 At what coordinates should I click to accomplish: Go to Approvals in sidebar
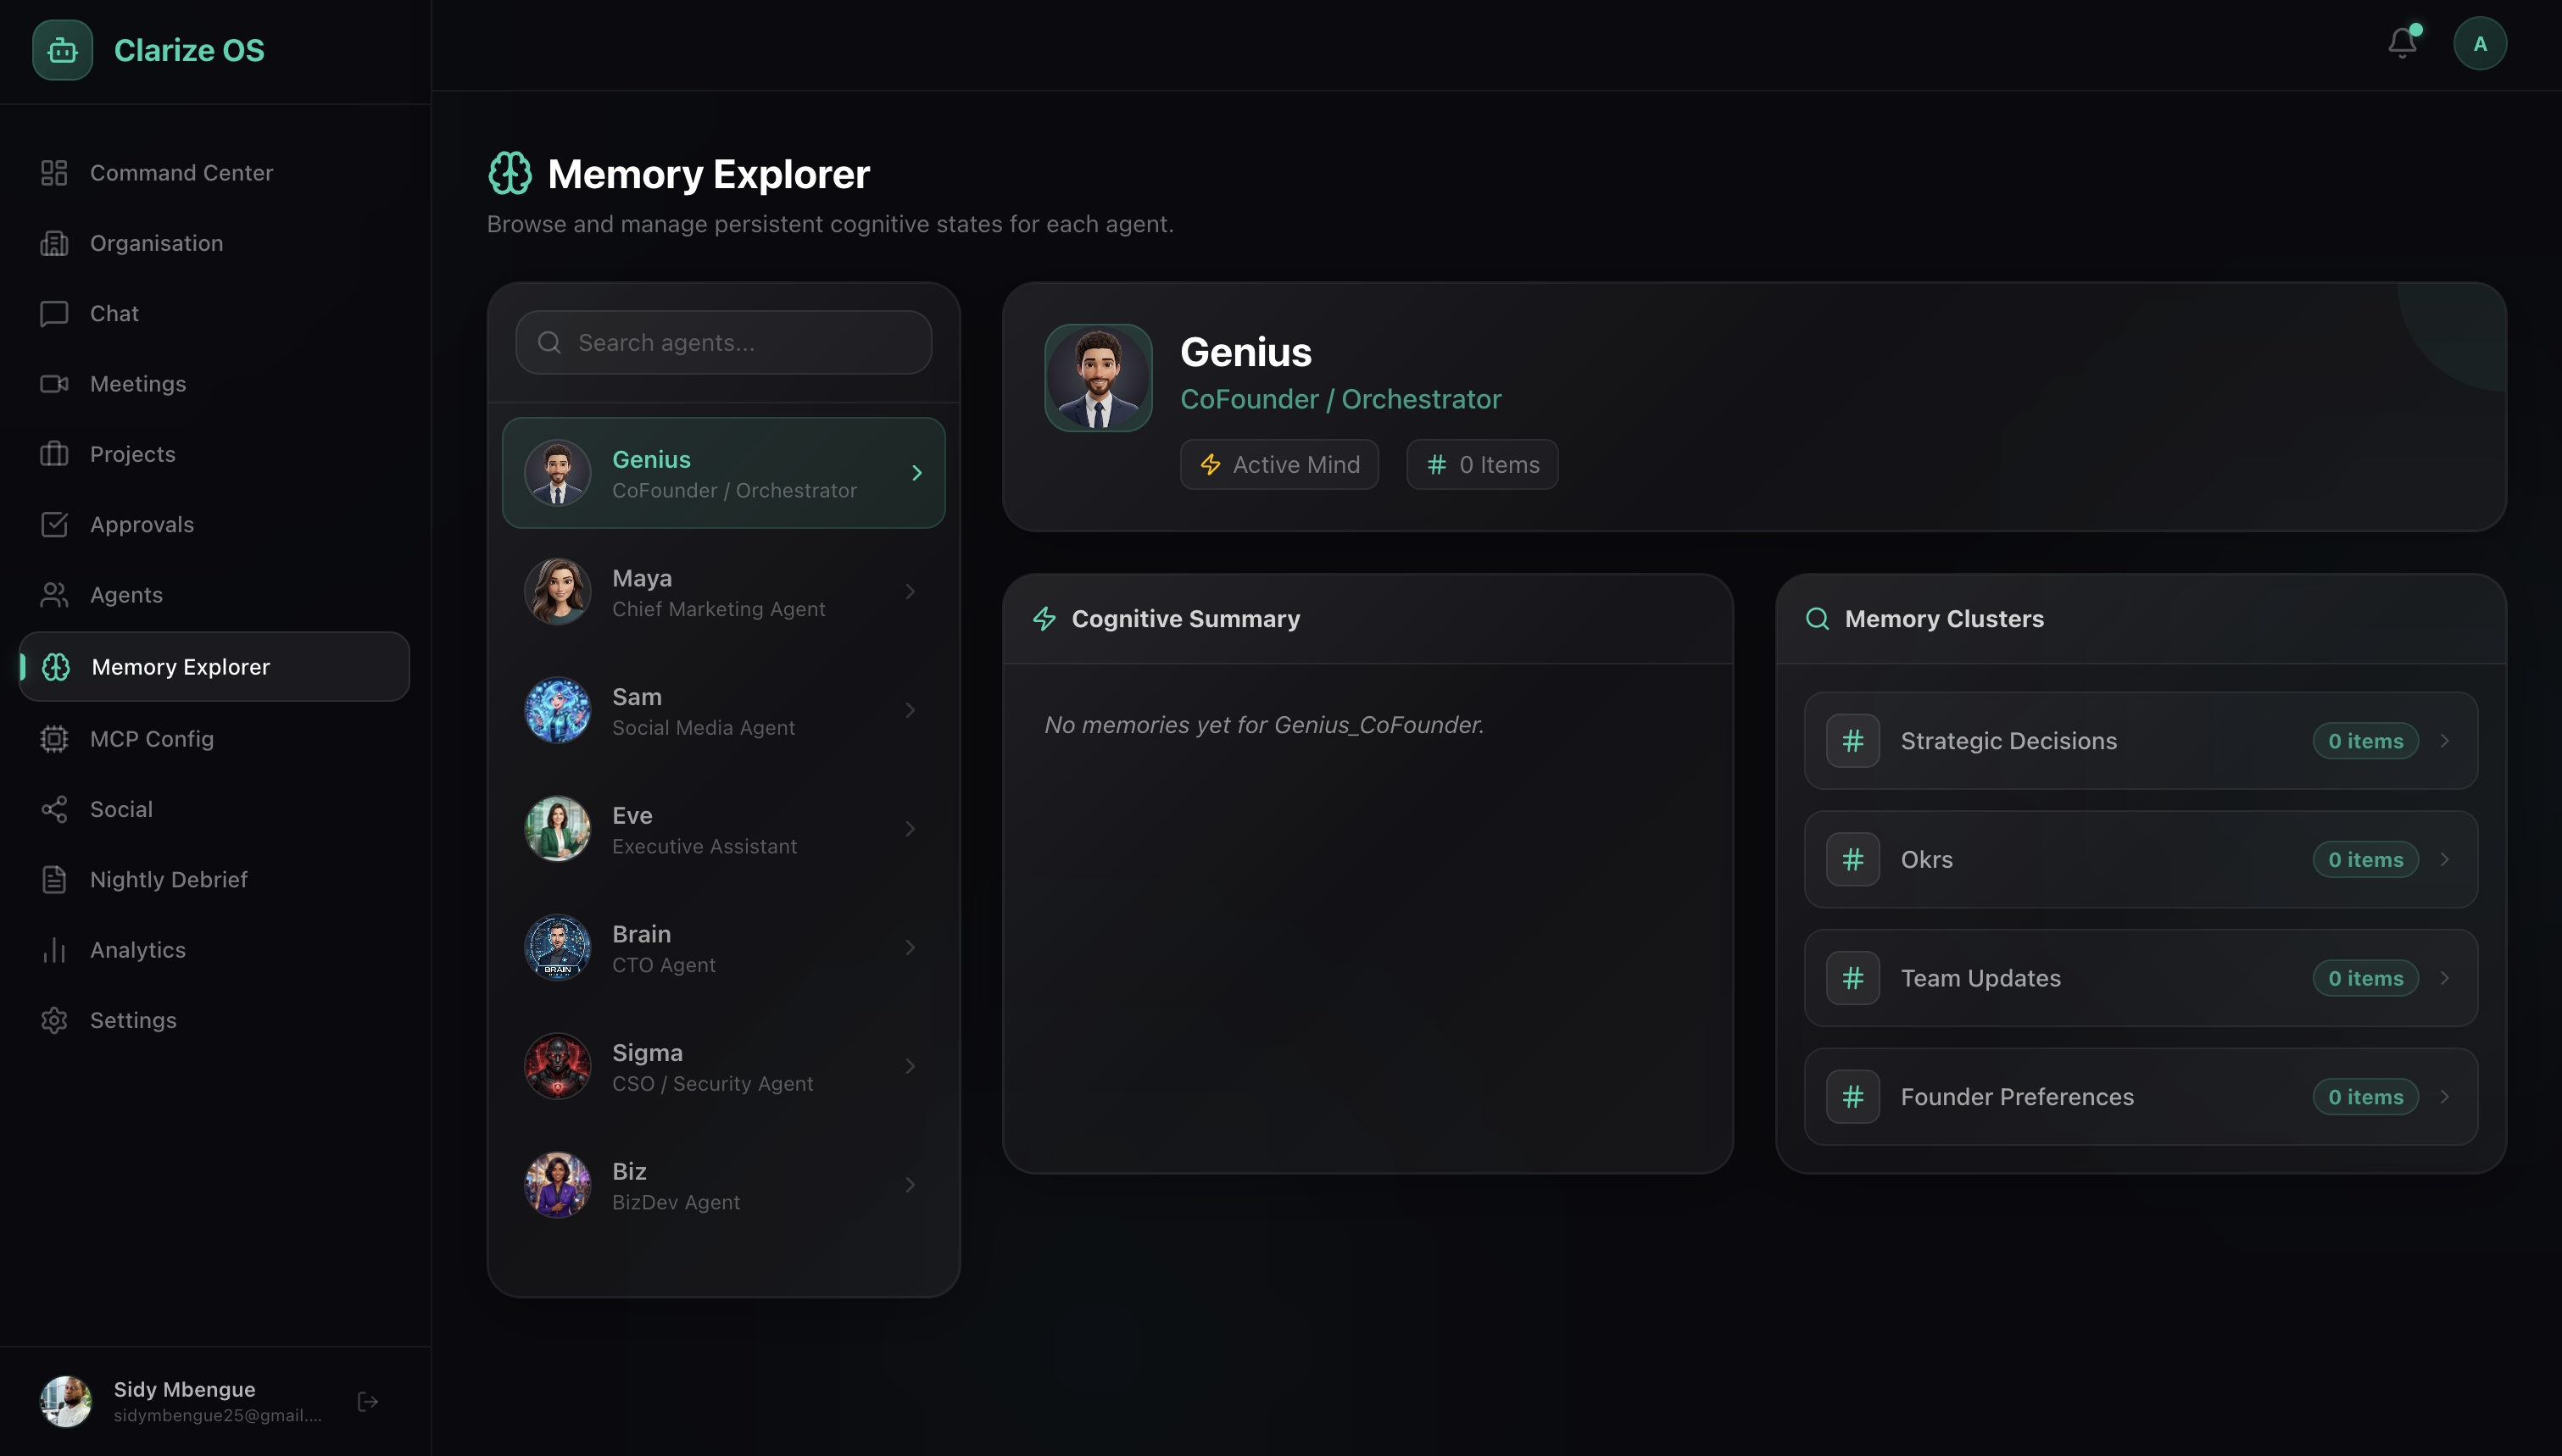tap(141, 524)
